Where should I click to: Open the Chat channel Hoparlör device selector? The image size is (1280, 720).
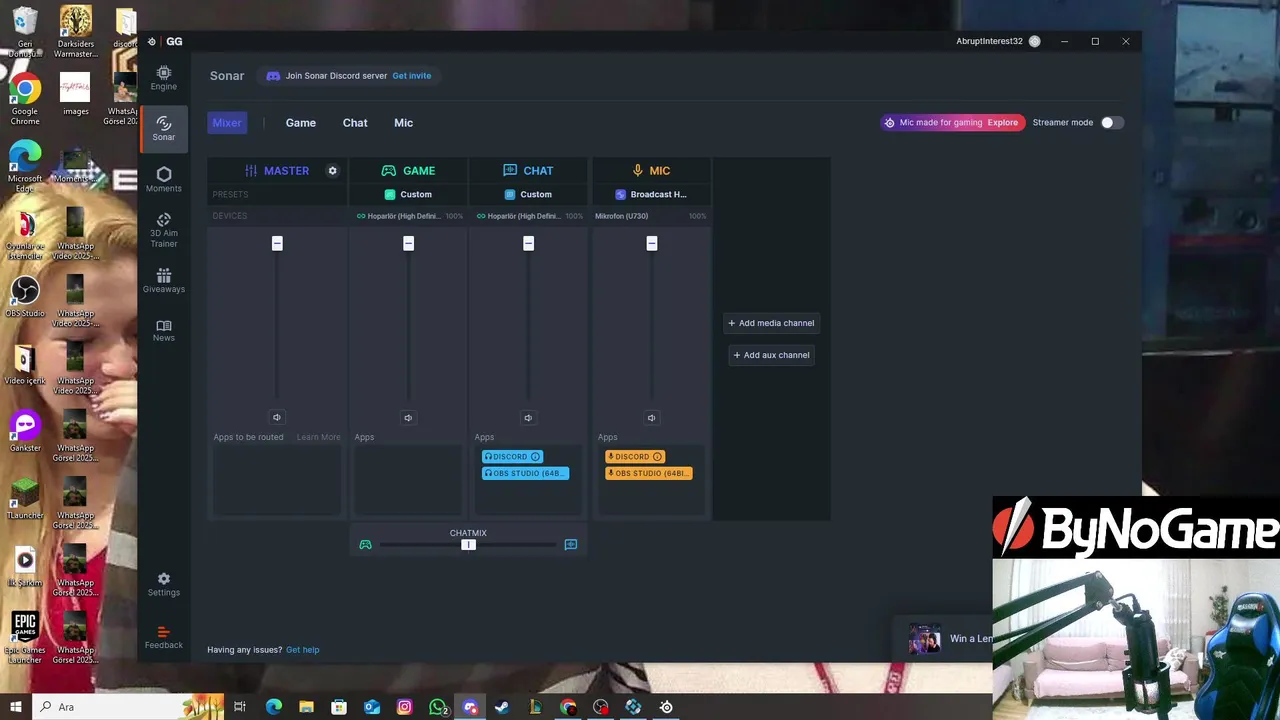point(528,216)
